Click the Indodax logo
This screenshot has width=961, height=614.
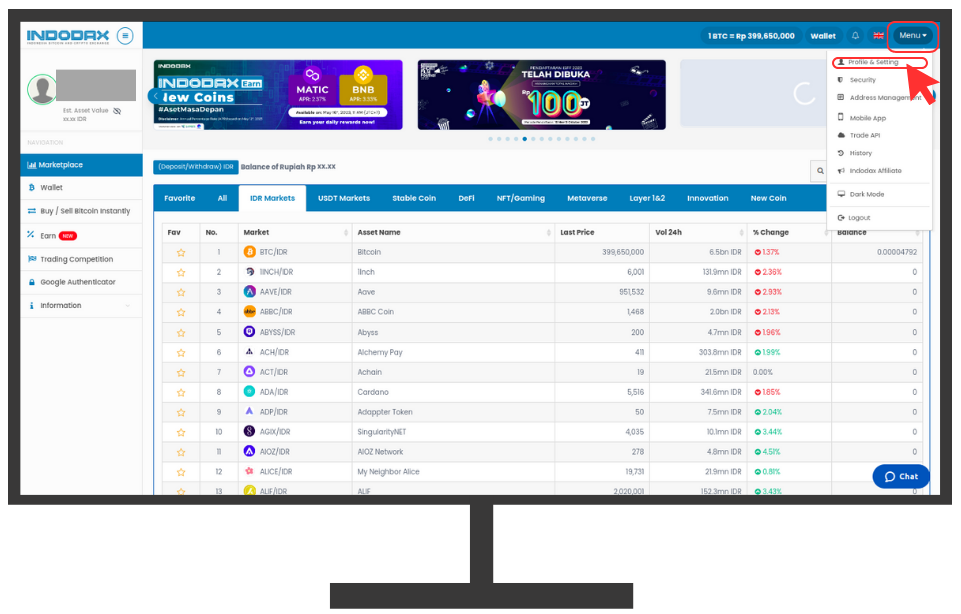(x=68, y=36)
